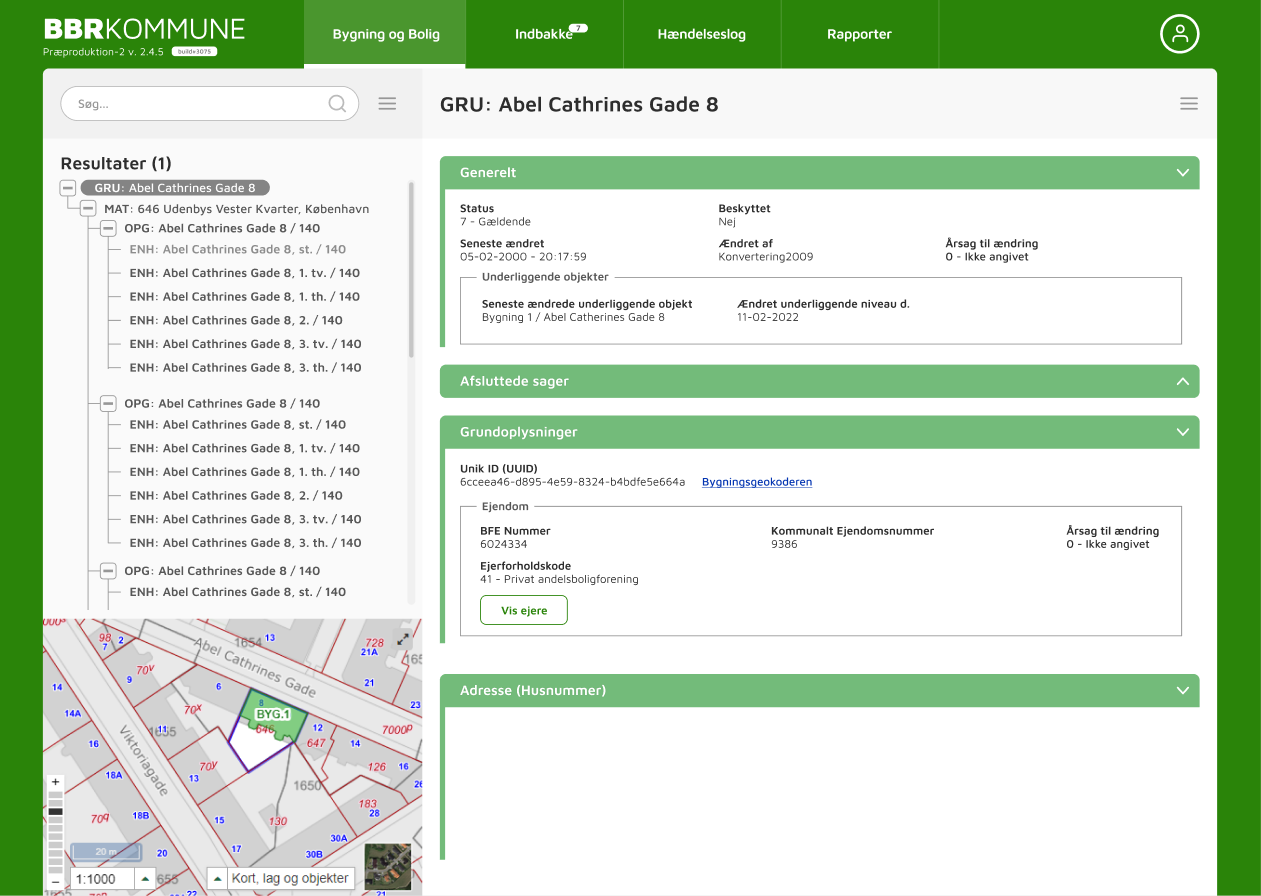Click the Vis ejere button
Viewport: 1261px width, 896px height.
coord(523,610)
